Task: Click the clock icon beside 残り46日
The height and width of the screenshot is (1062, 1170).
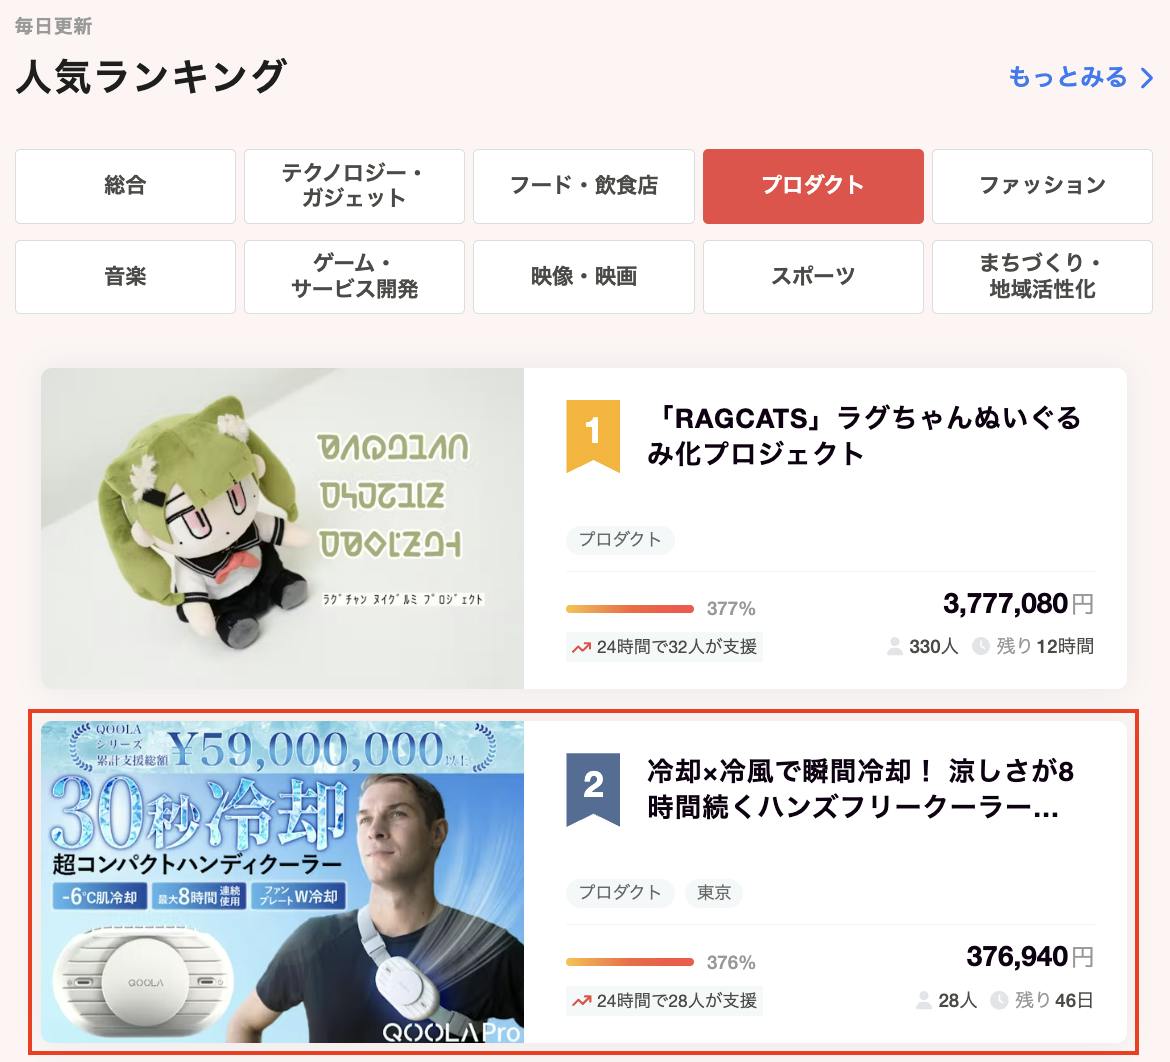Action: click(x=999, y=1000)
